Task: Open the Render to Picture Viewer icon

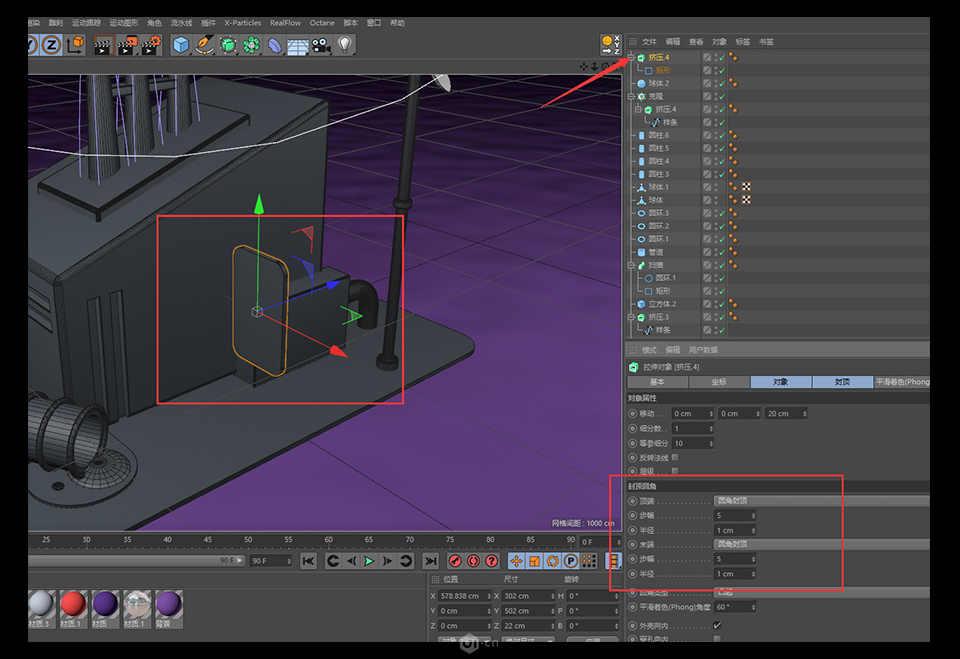Action: 126,45
